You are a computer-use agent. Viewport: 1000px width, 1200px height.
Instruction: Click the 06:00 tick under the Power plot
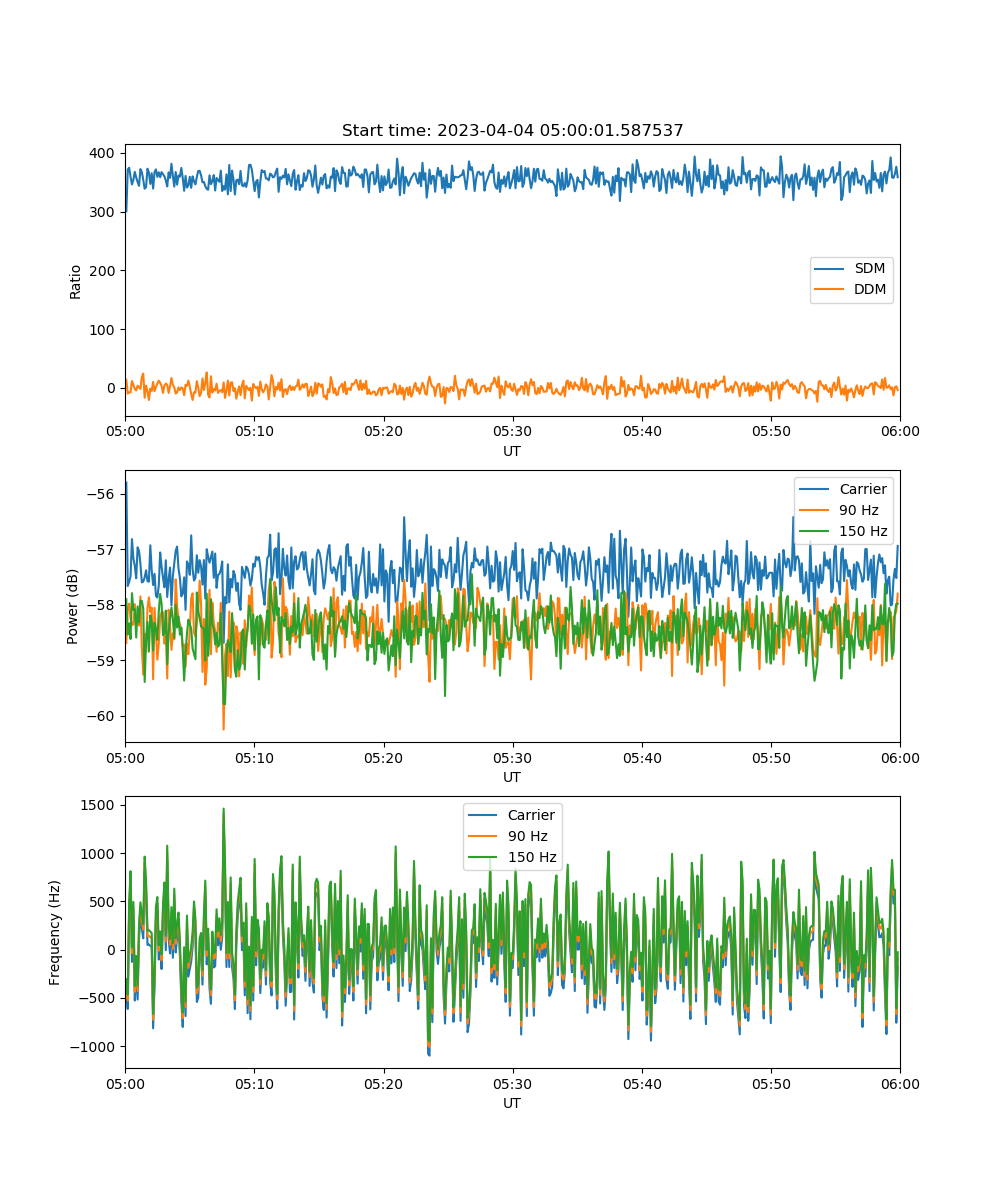click(x=899, y=757)
